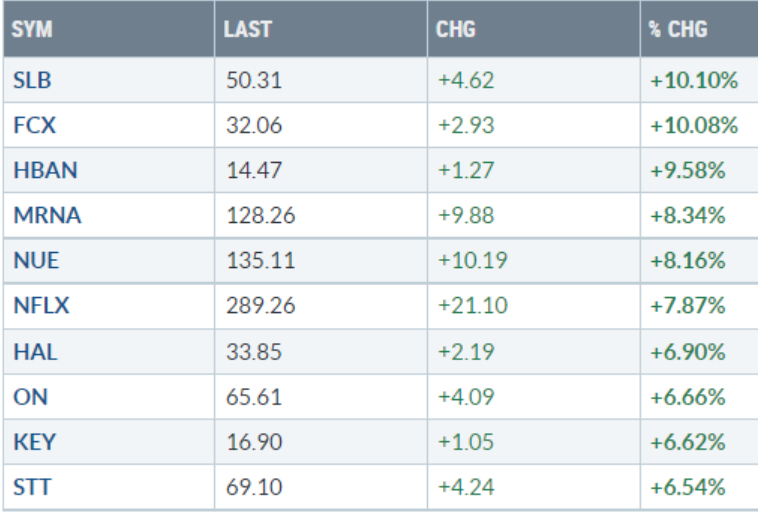Click the MRNA change value +9.88

466,216
